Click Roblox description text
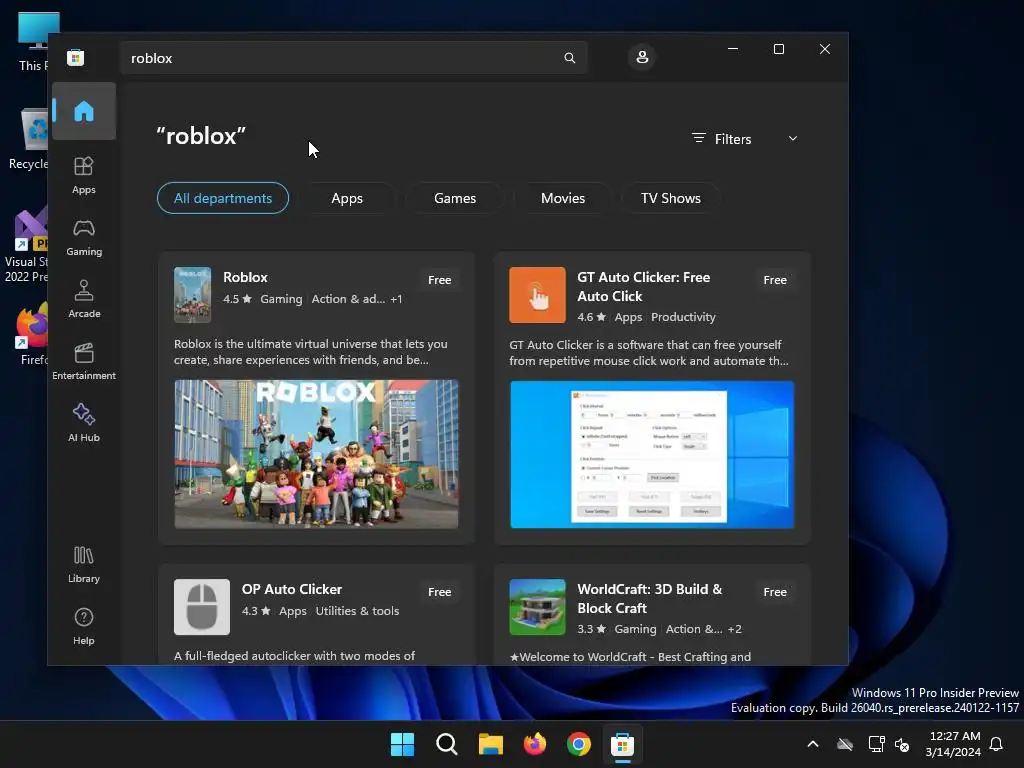1024x768 pixels. click(x=311, y=352)
